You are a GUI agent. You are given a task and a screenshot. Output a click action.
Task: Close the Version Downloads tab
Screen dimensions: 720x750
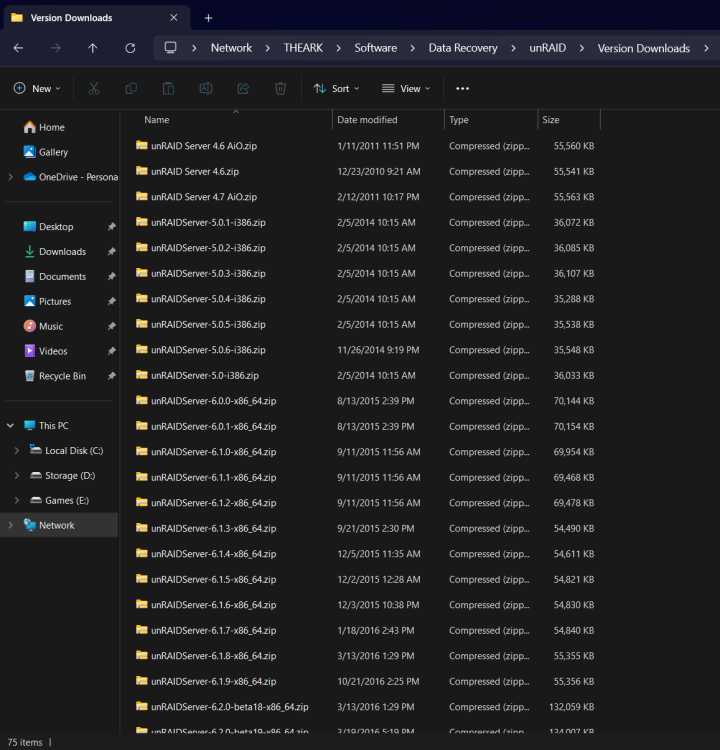click(174, 18)
